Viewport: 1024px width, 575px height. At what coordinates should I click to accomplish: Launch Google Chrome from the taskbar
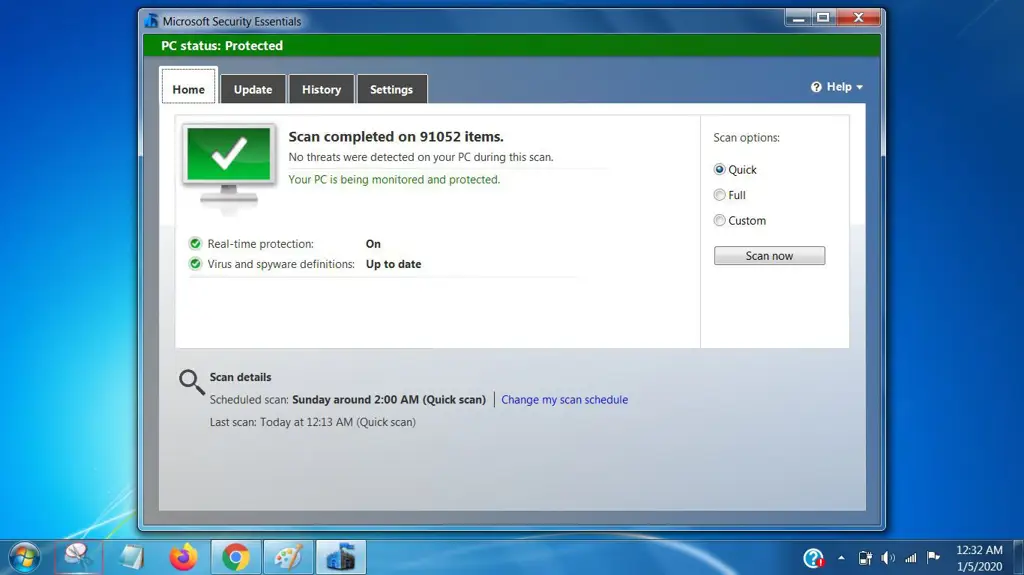(x=236, y=557)
